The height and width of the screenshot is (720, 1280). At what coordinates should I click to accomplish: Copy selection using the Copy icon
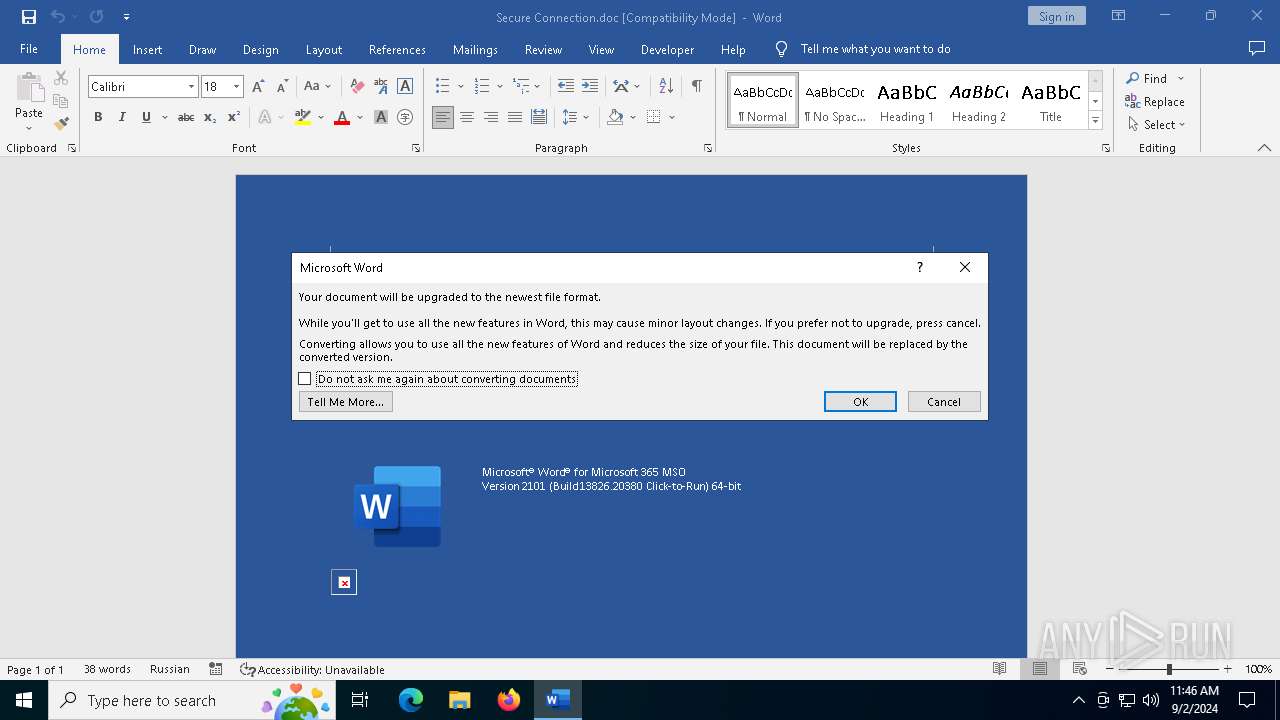(x=61, y=101)
